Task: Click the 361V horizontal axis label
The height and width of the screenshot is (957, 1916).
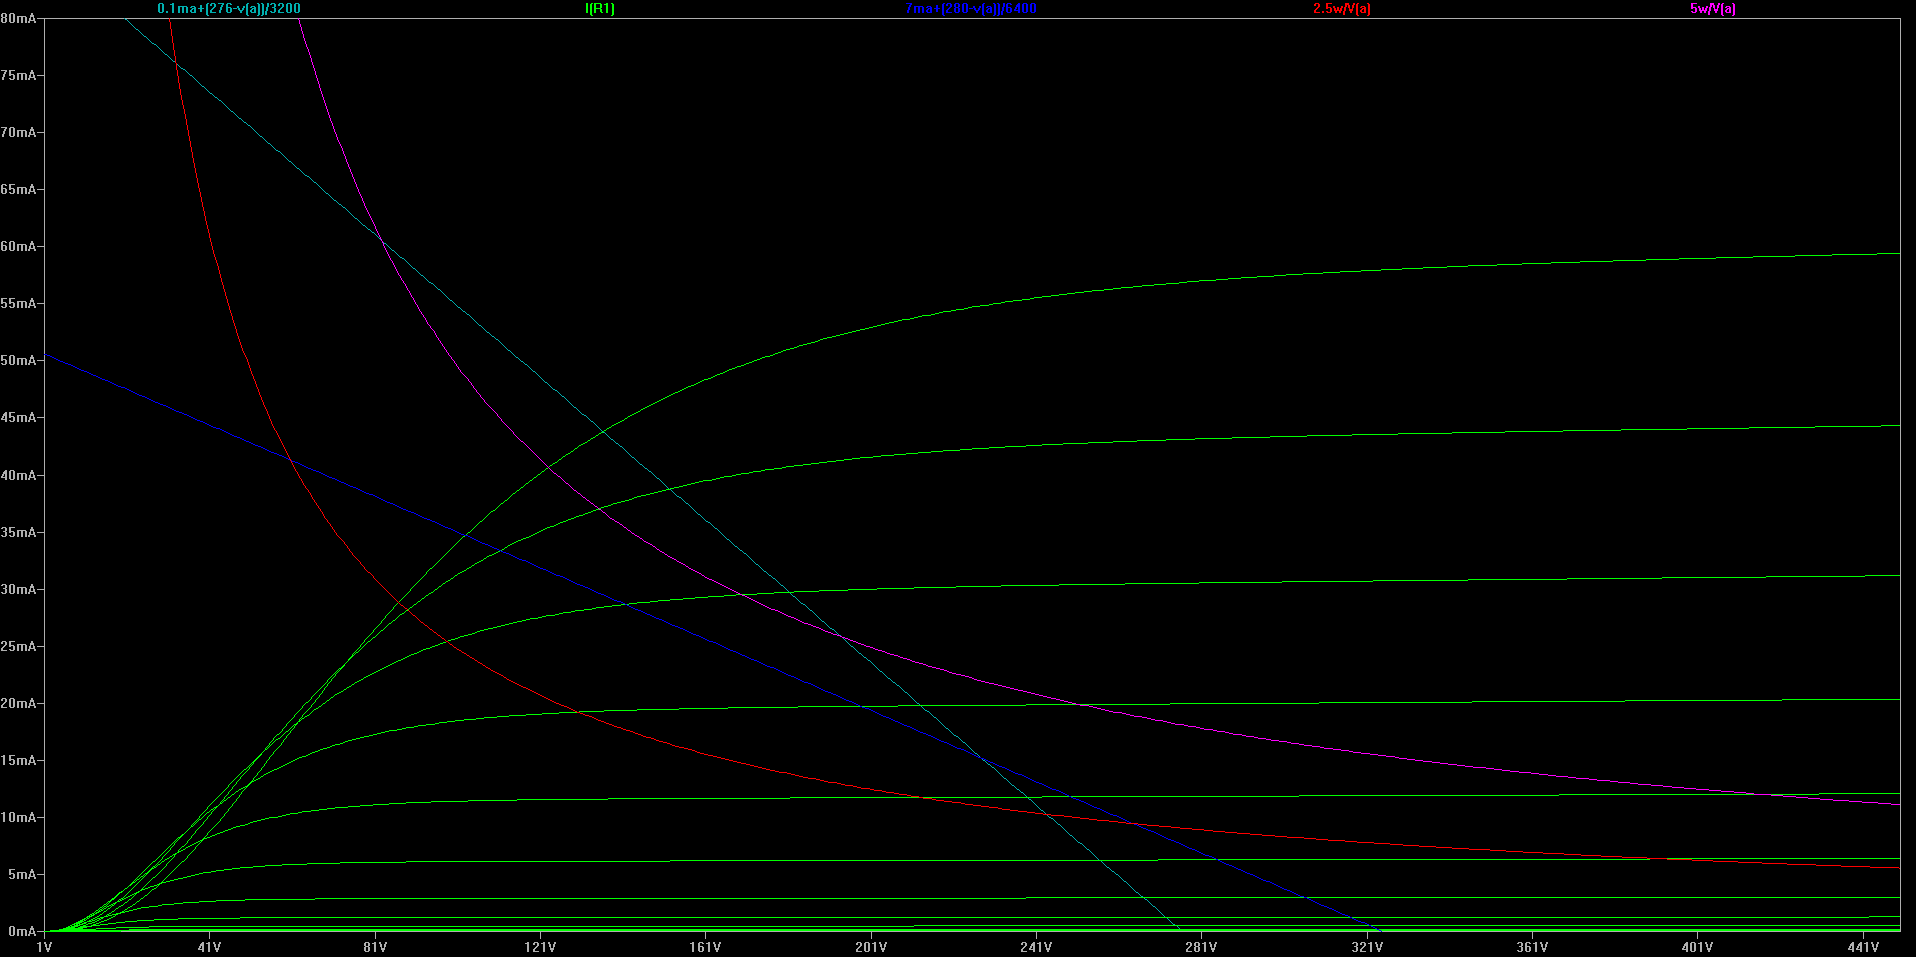Action: [x=1532, y=947]
